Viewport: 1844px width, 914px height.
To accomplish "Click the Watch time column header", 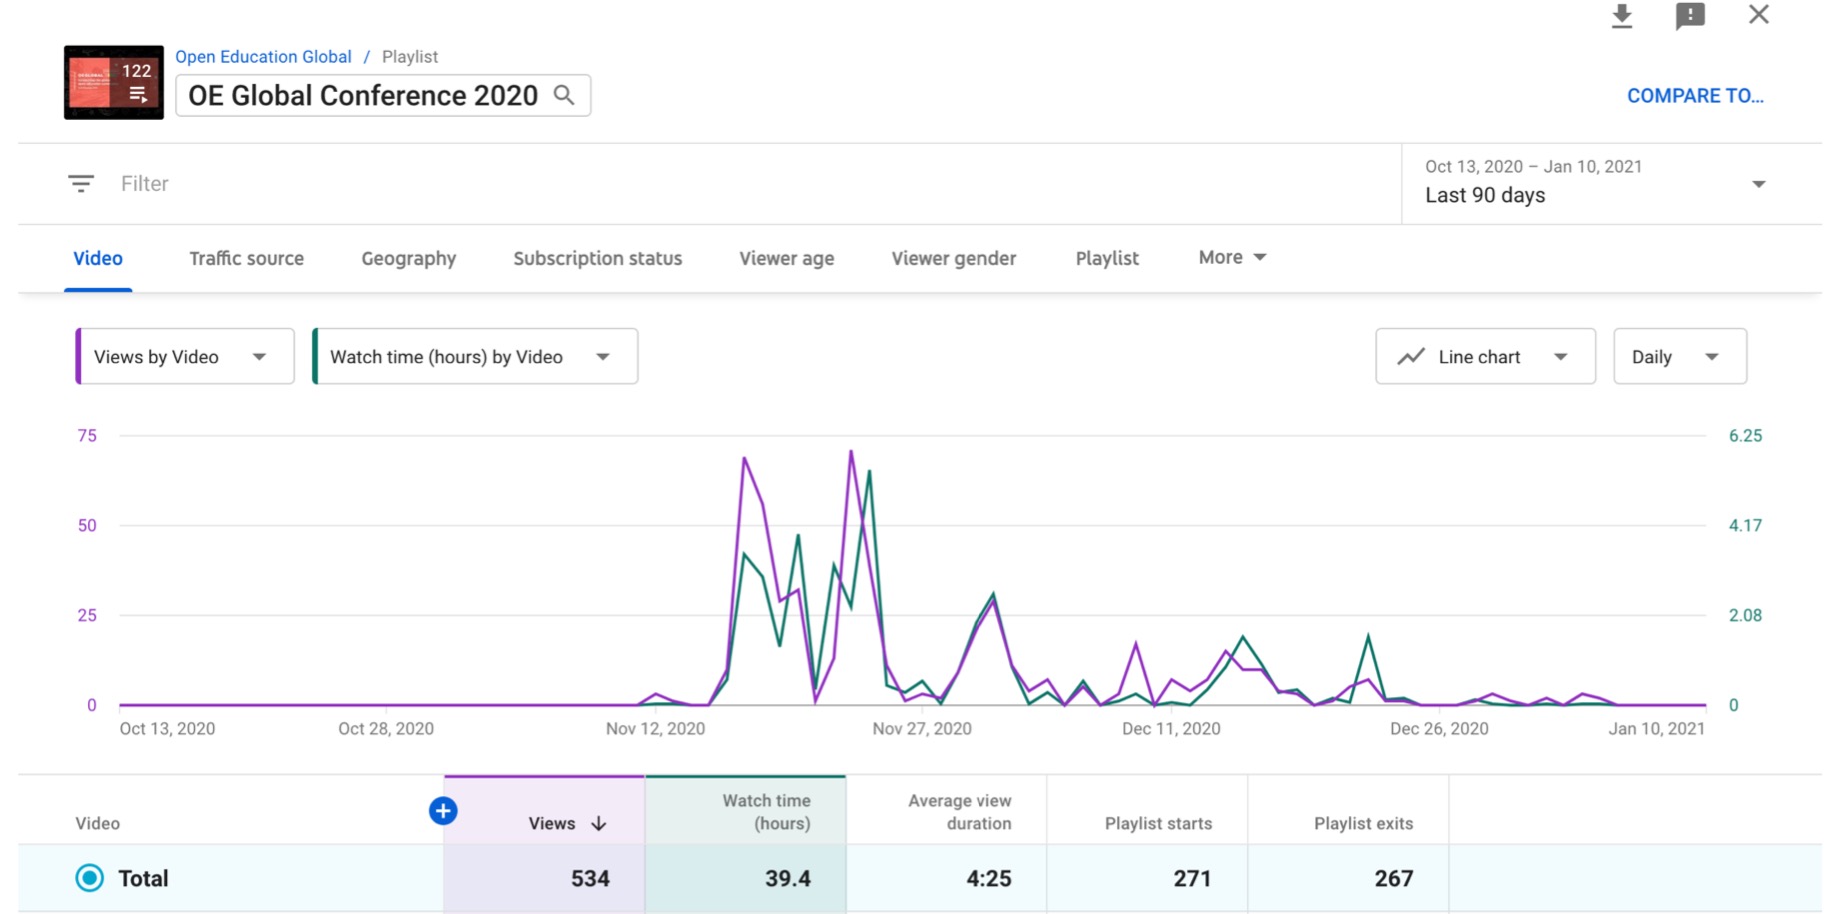I will pos(766,811).
